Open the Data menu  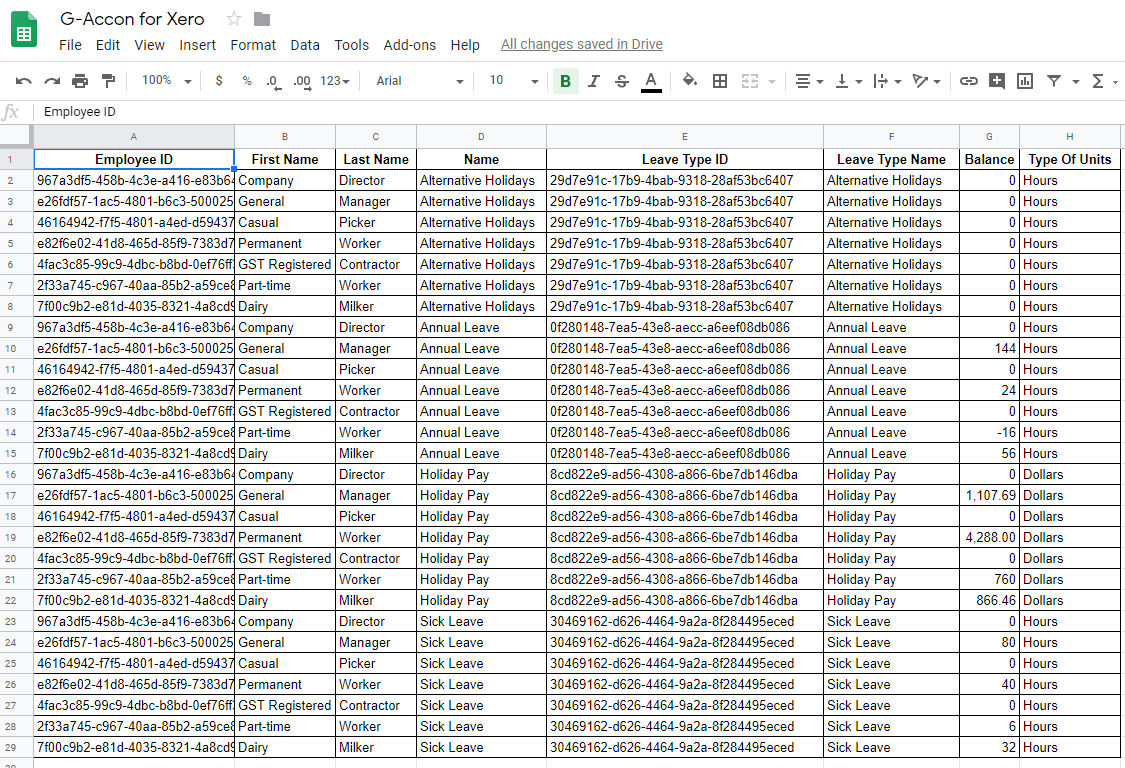point(305,45)
